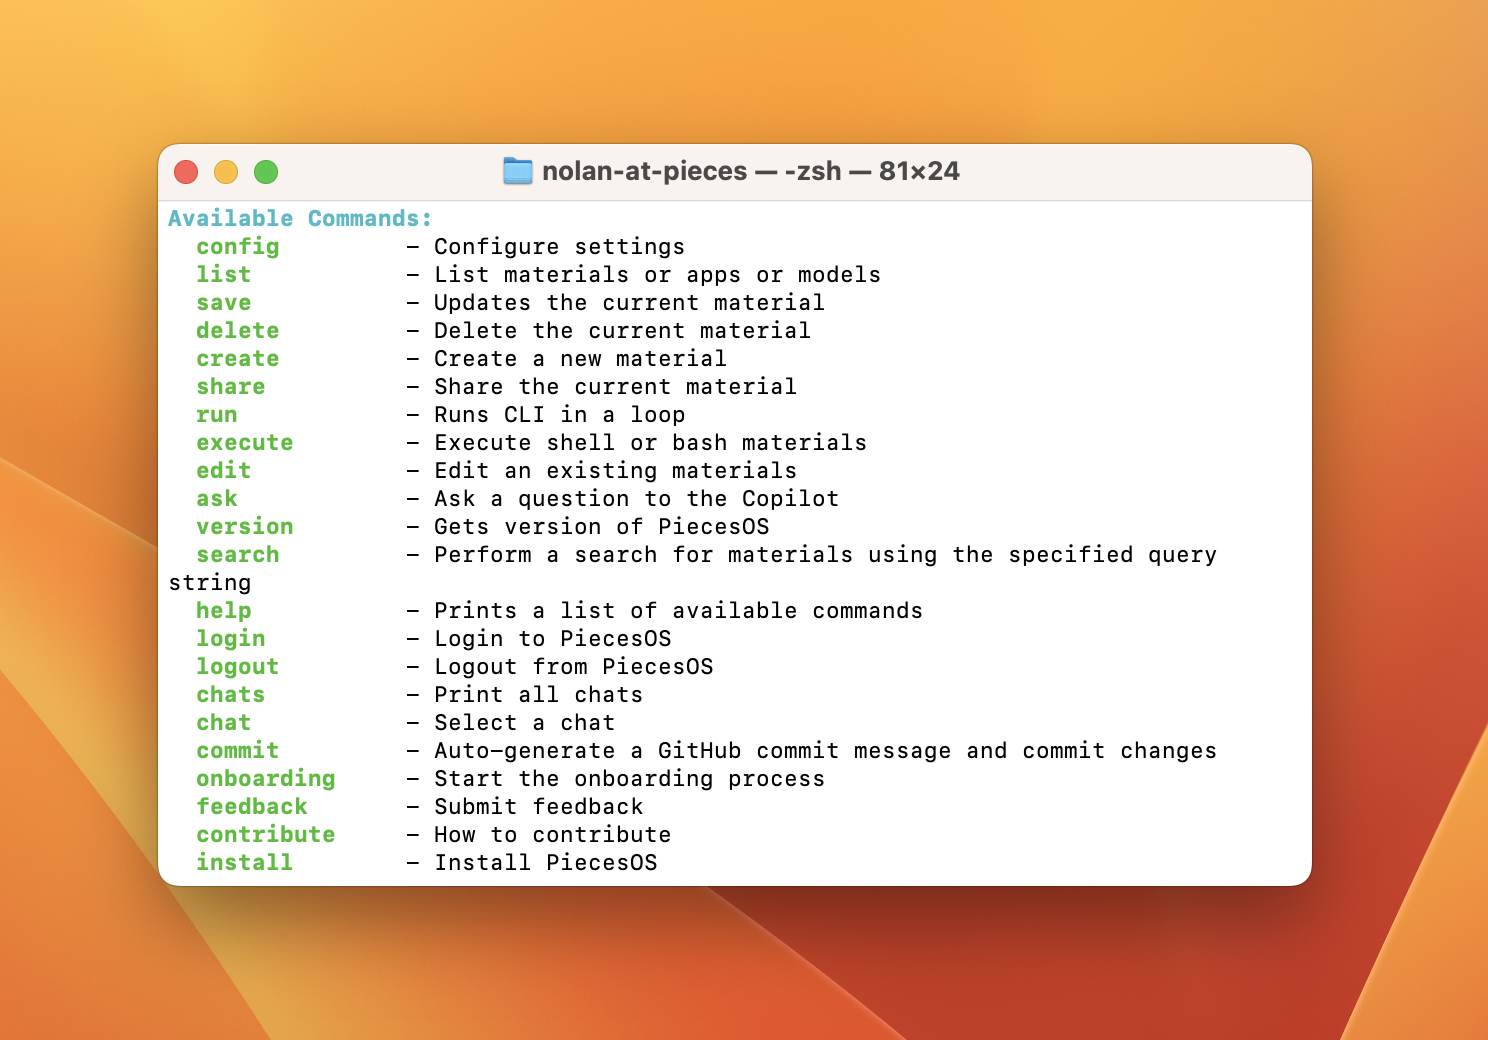Click 'Create a new material' description

[581, 358]
